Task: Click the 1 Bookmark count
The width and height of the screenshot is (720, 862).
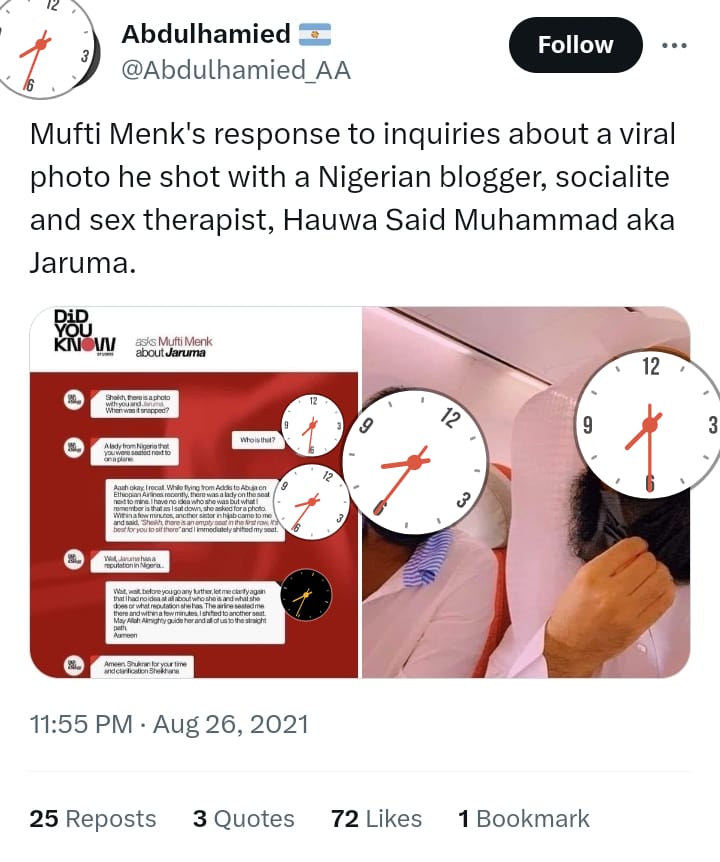Action: pos(524,819)
